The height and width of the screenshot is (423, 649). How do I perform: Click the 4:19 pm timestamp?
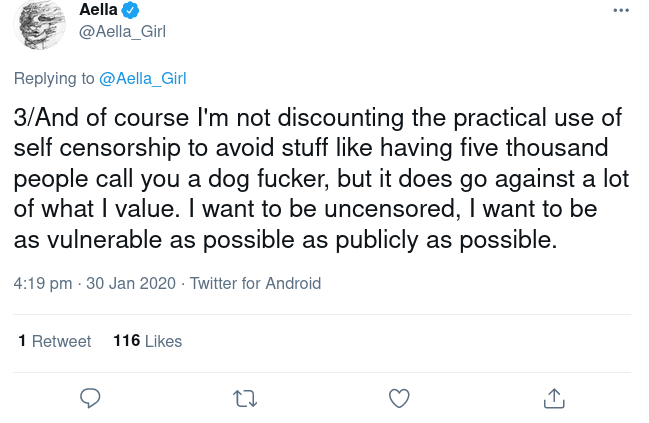point(43,283)
